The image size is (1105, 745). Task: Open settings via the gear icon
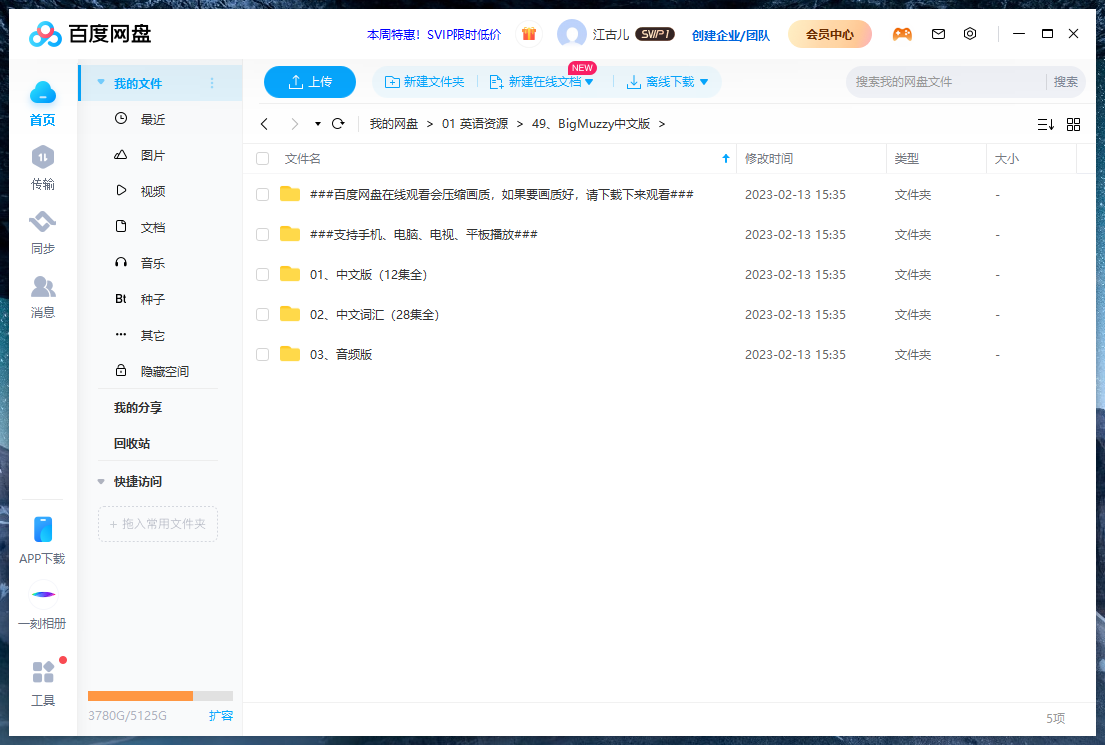(970, 33)
